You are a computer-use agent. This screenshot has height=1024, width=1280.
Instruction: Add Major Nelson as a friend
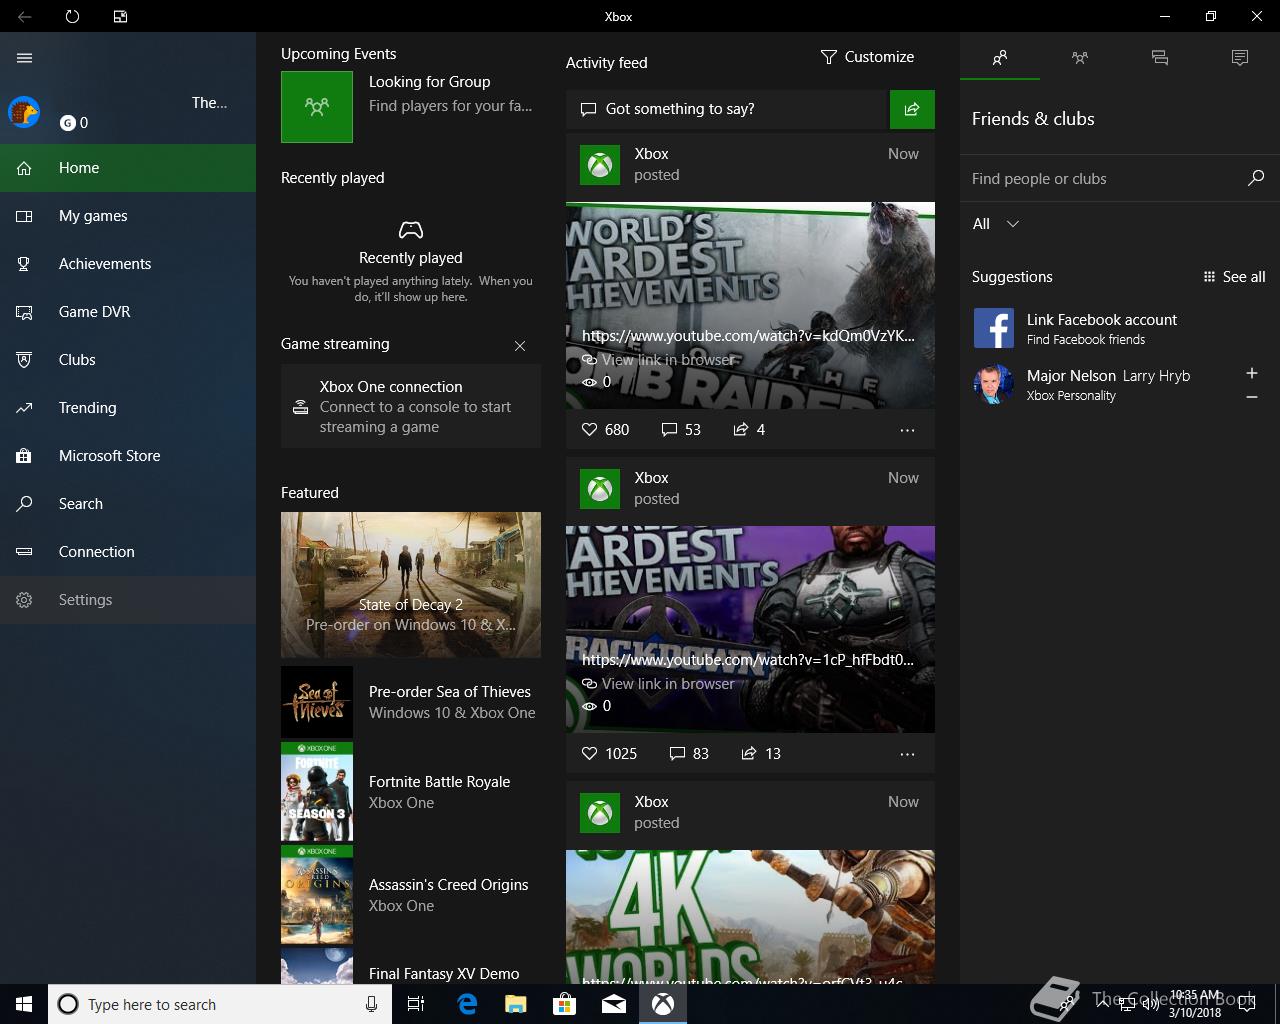coord(1252,373)
